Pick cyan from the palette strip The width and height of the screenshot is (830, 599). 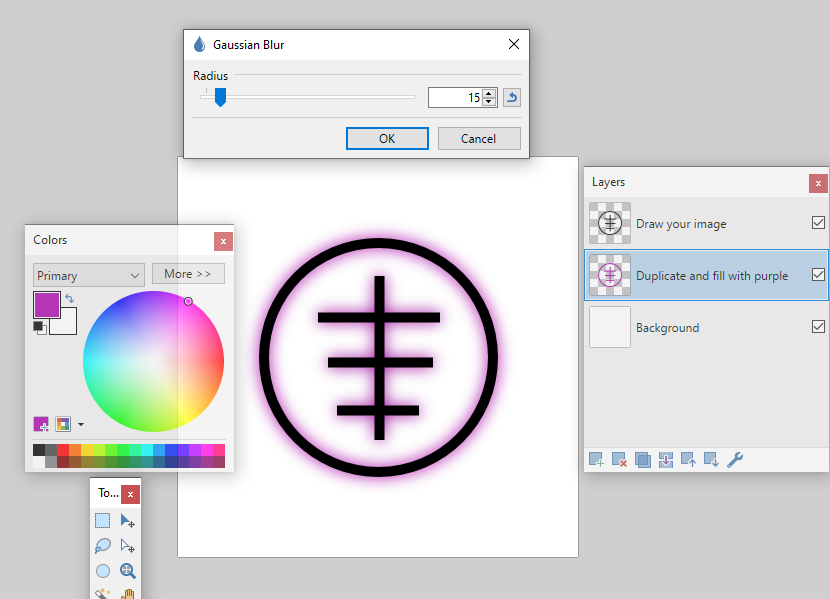(147, 450)
